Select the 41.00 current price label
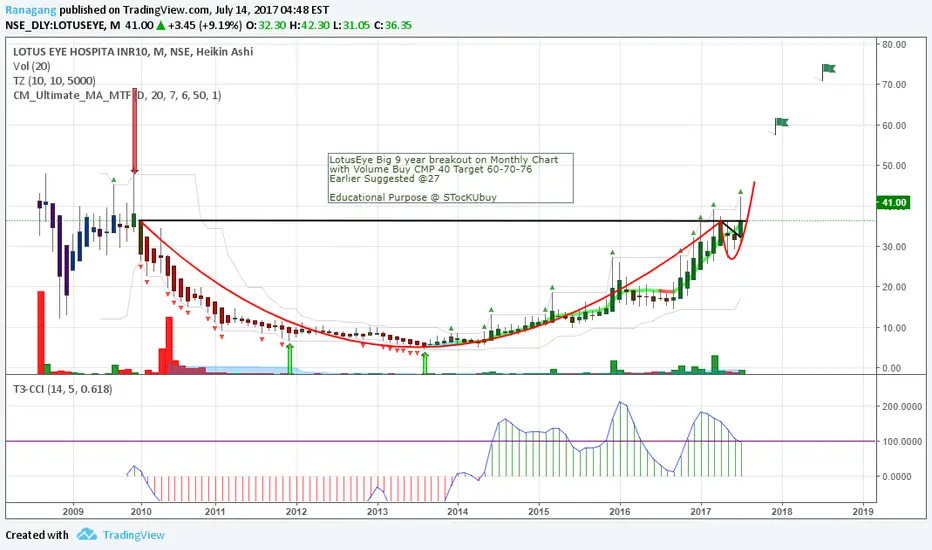 (x=893, y=203)
